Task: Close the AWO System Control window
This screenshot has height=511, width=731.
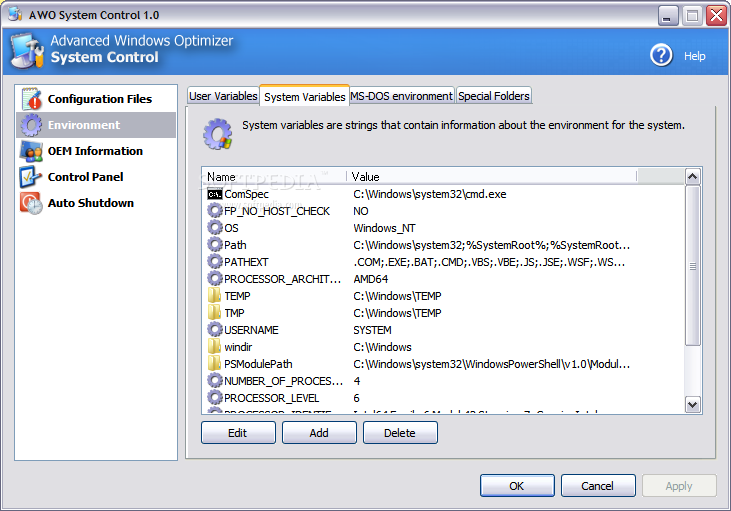Action: (717, 16)
